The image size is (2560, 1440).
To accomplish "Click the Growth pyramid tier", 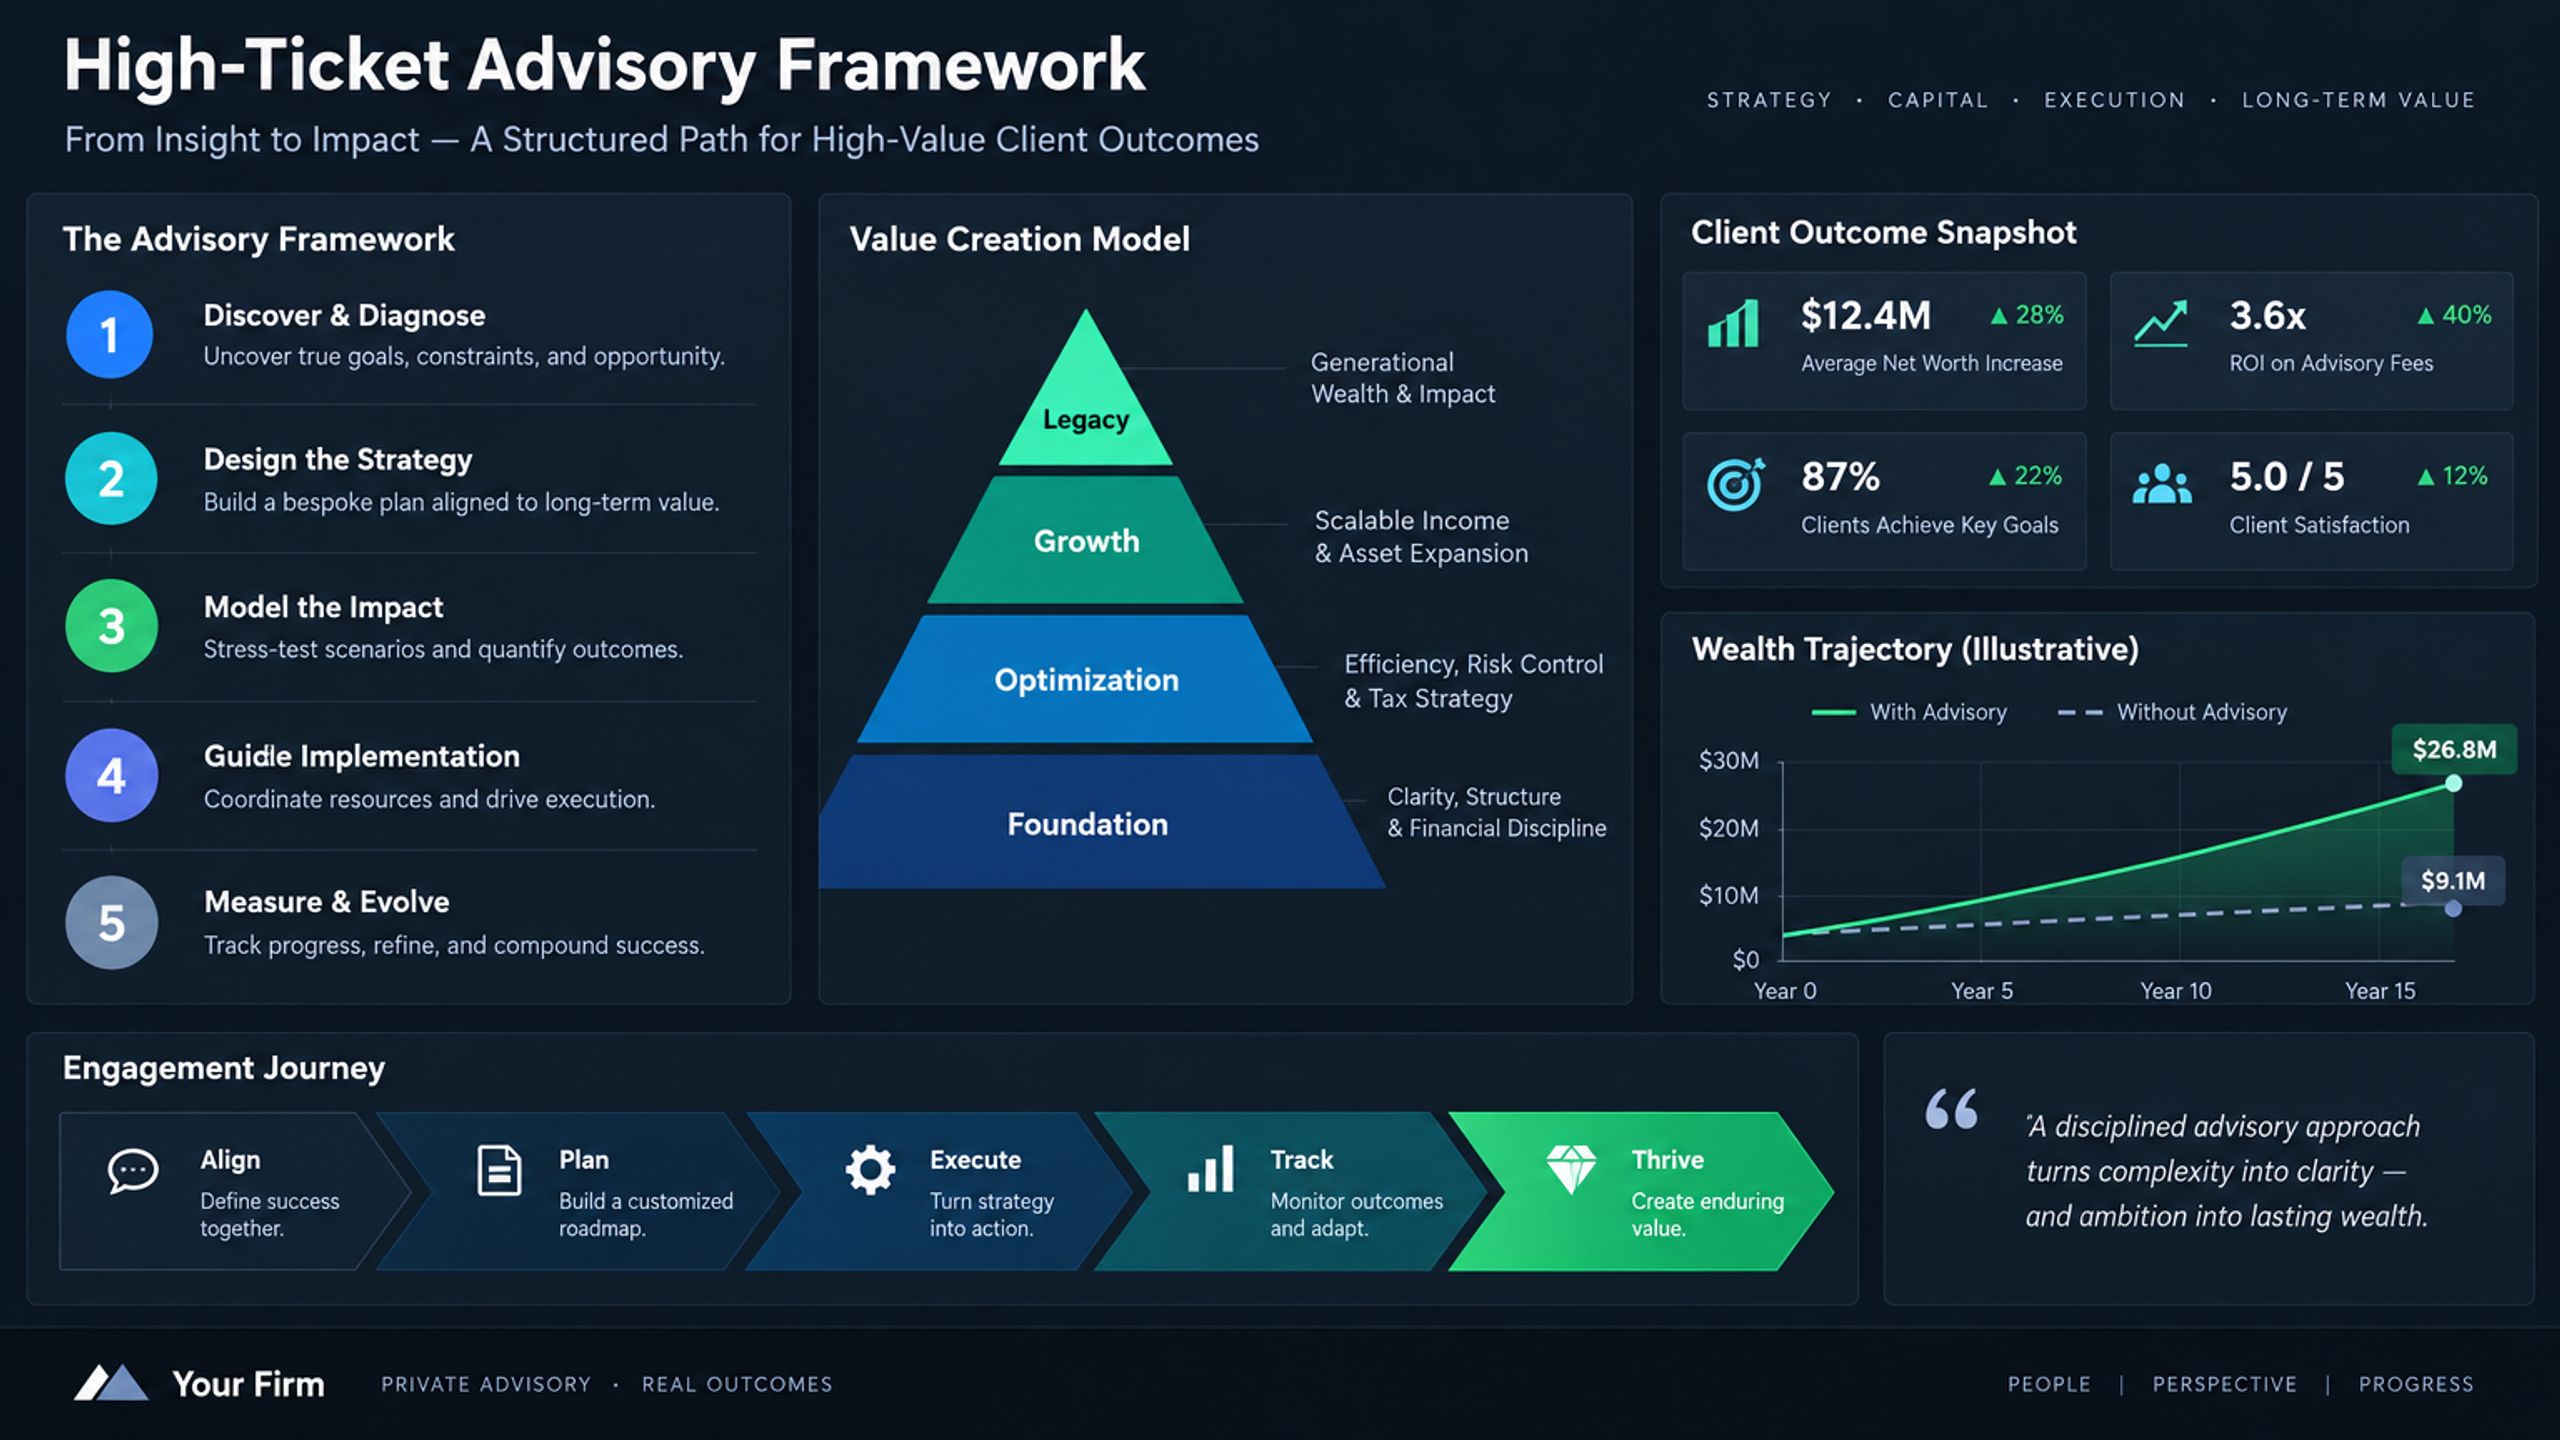I will tap(1086, 540).
